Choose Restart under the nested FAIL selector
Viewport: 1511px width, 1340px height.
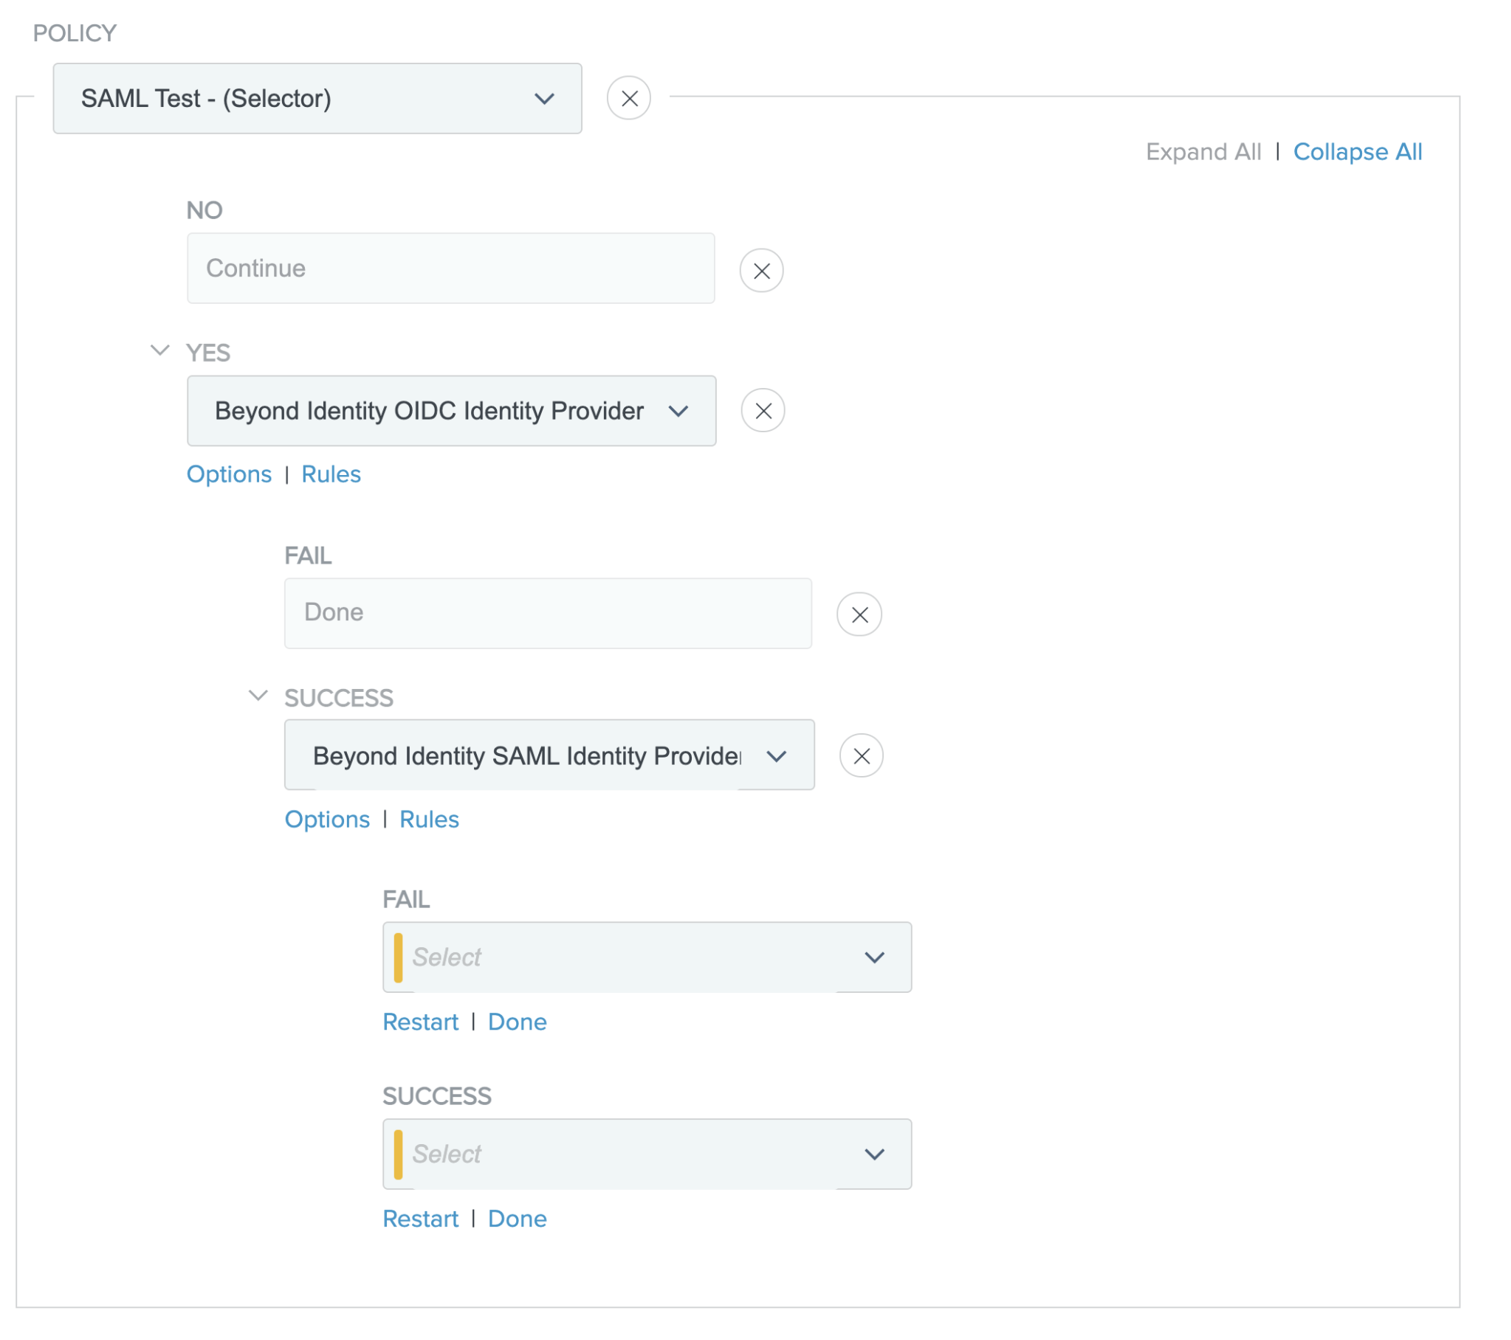click(420, 1022)
